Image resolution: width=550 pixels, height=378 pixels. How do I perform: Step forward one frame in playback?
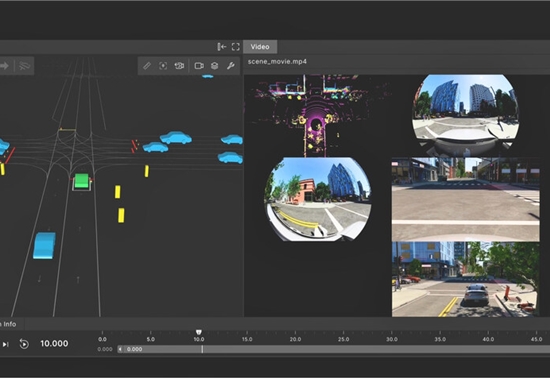coord(5,344)
